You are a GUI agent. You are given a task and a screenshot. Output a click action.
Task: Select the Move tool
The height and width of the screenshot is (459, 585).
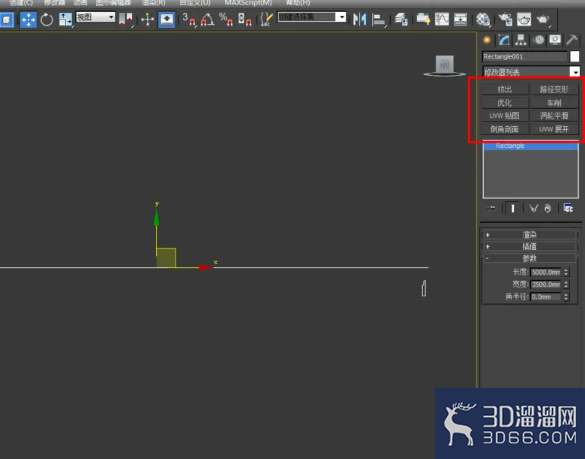click(x=28, y=20)
